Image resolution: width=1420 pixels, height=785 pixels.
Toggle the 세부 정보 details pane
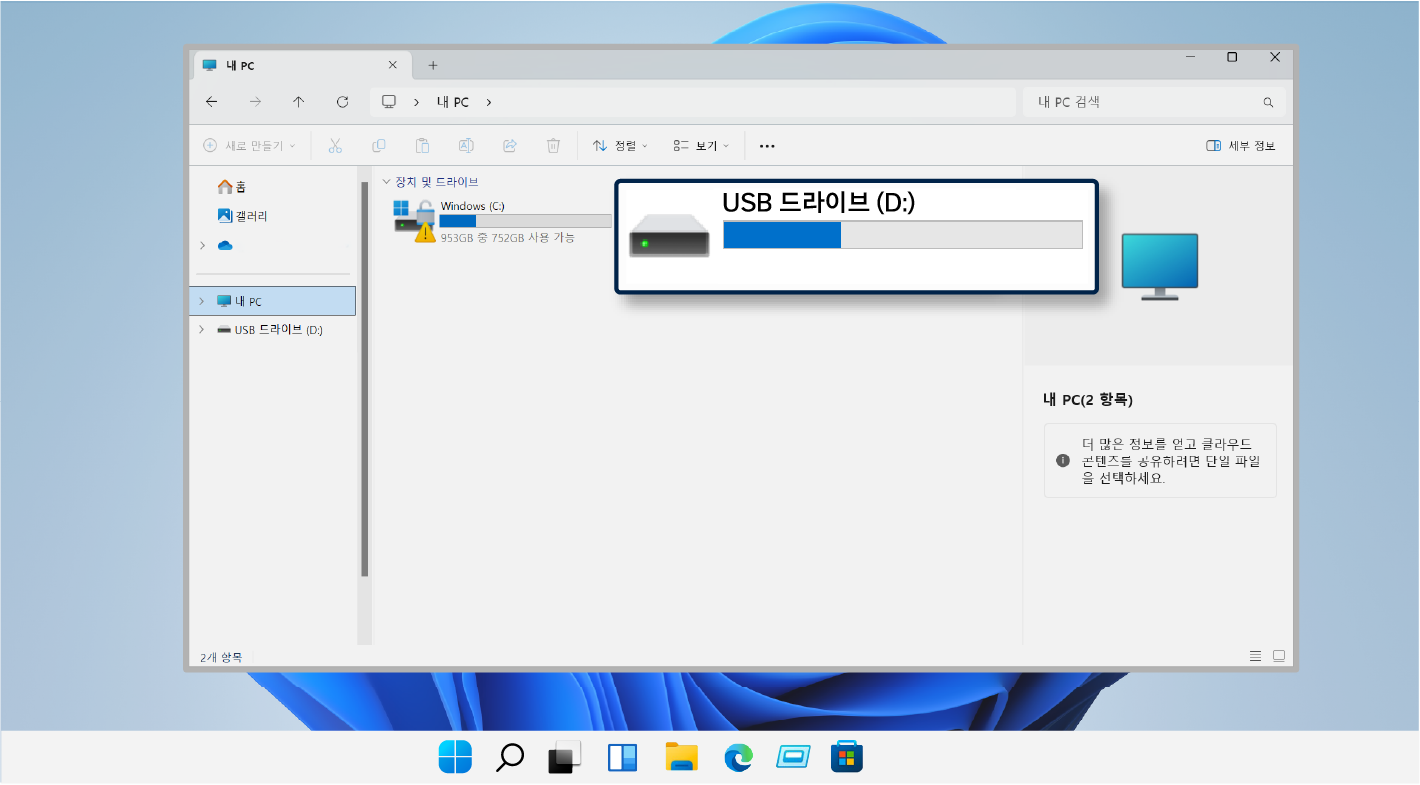tap(1241, 146)
